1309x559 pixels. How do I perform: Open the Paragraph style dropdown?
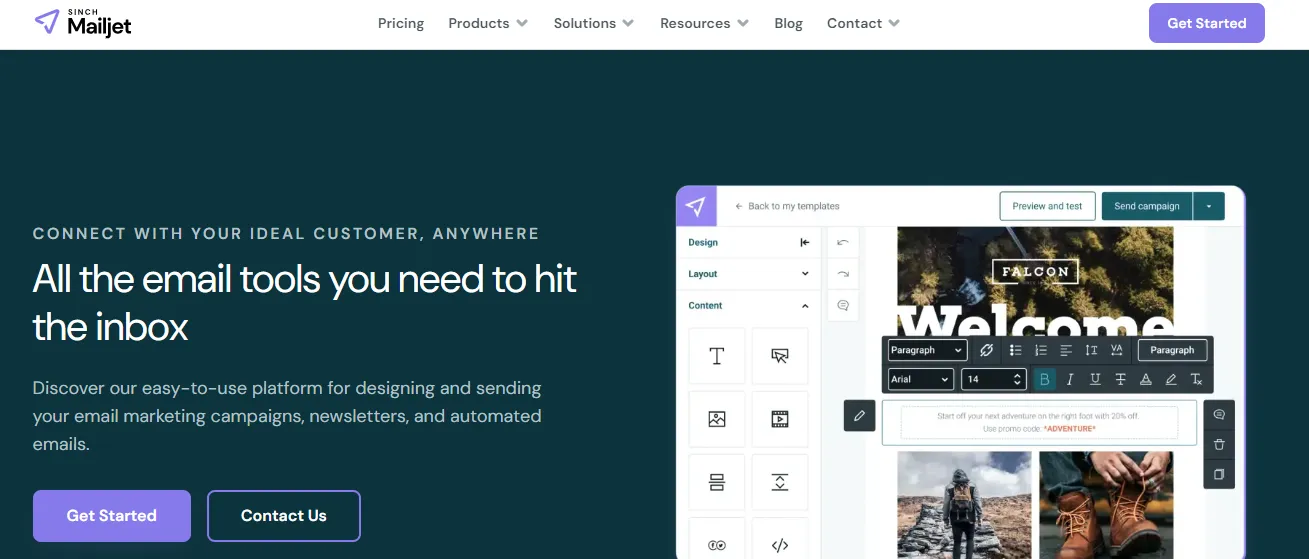(927, 350)
